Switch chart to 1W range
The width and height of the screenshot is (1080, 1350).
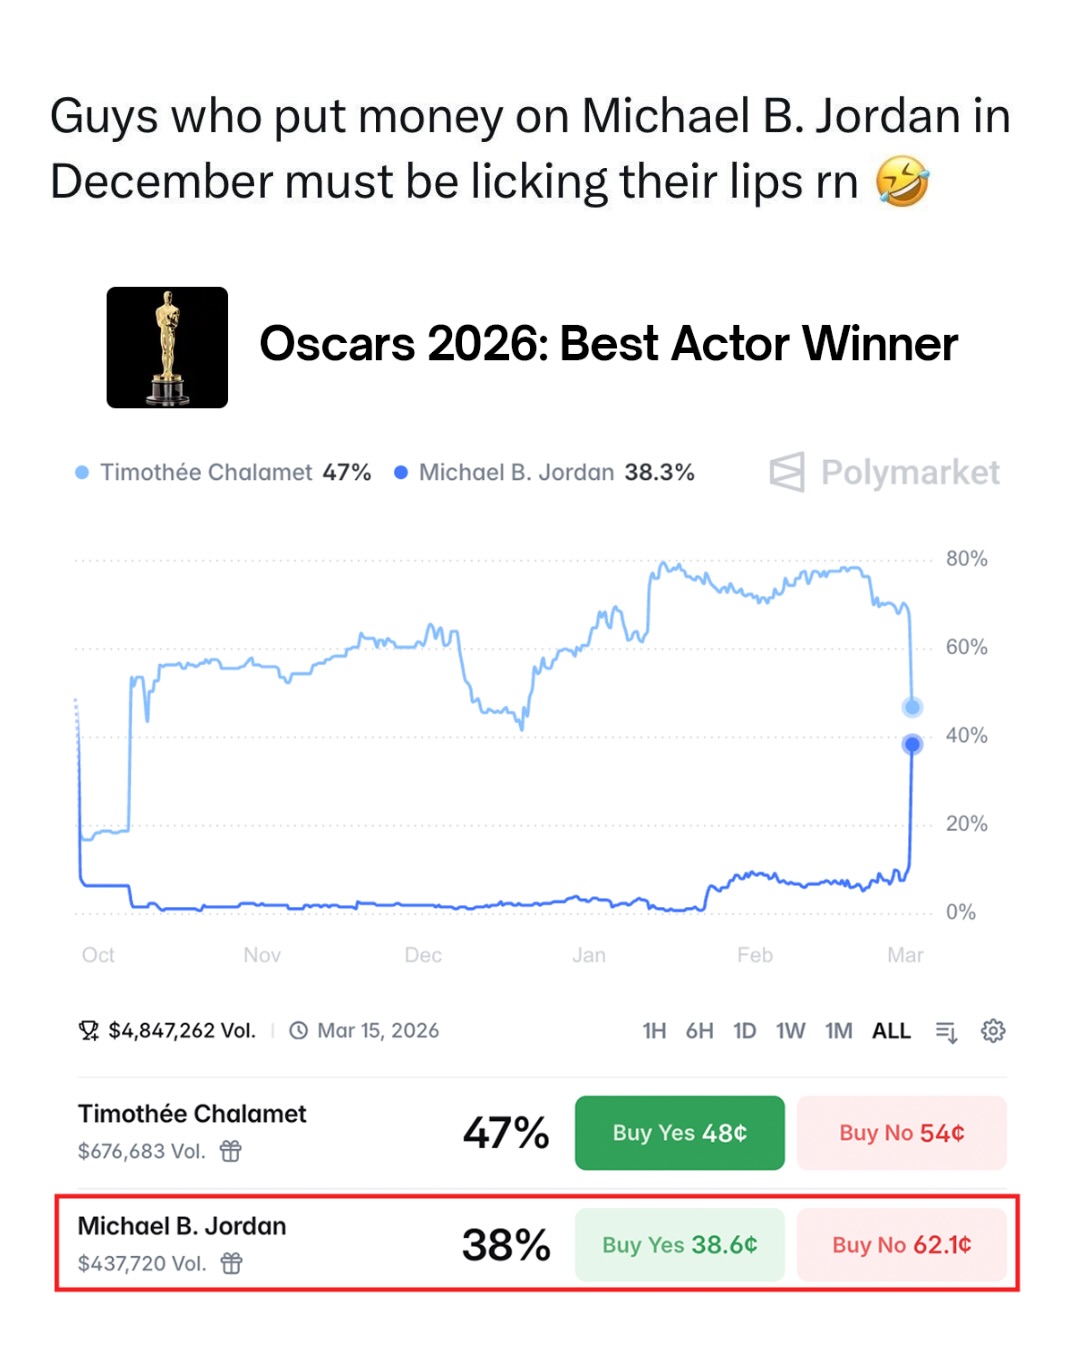click(x=790, y=1031)
